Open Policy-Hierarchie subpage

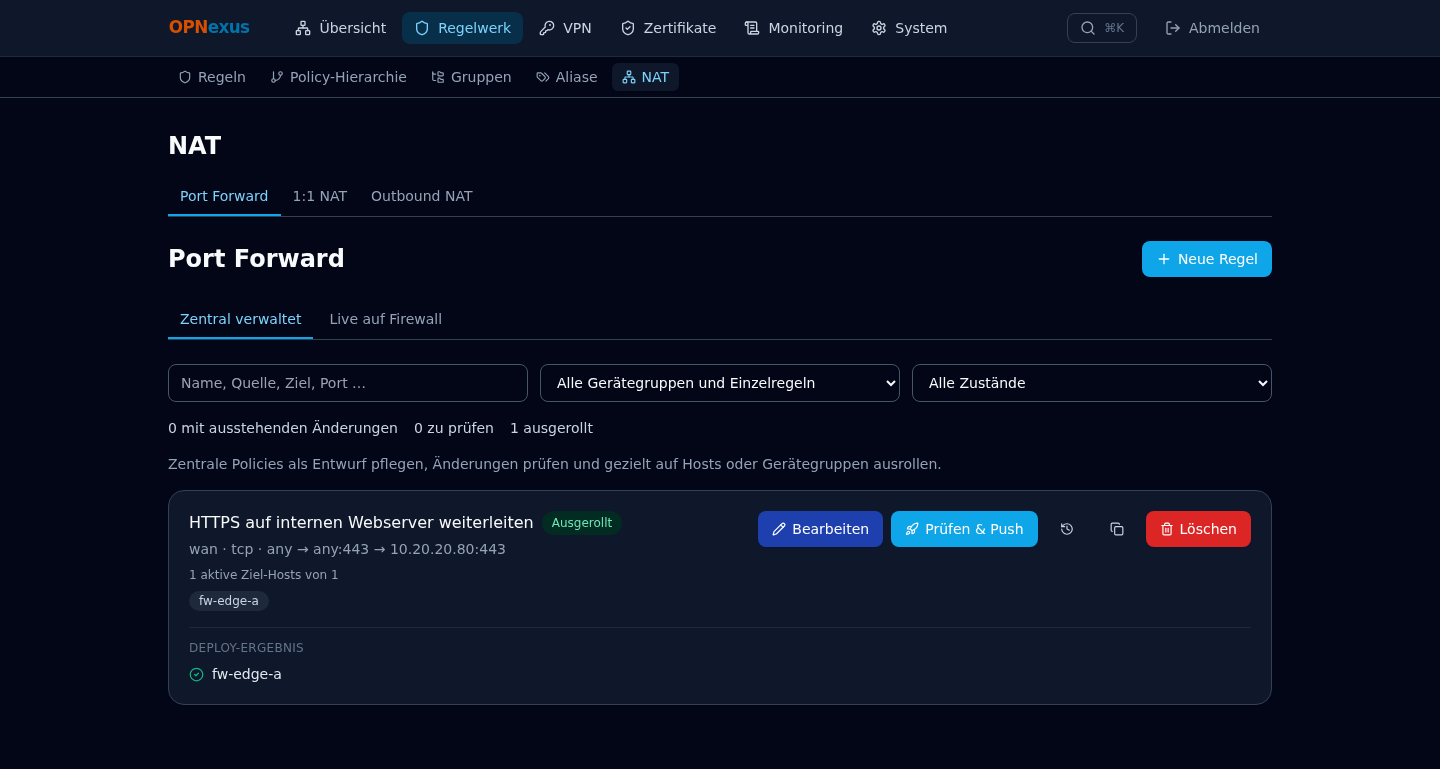[x=338, y=77]
